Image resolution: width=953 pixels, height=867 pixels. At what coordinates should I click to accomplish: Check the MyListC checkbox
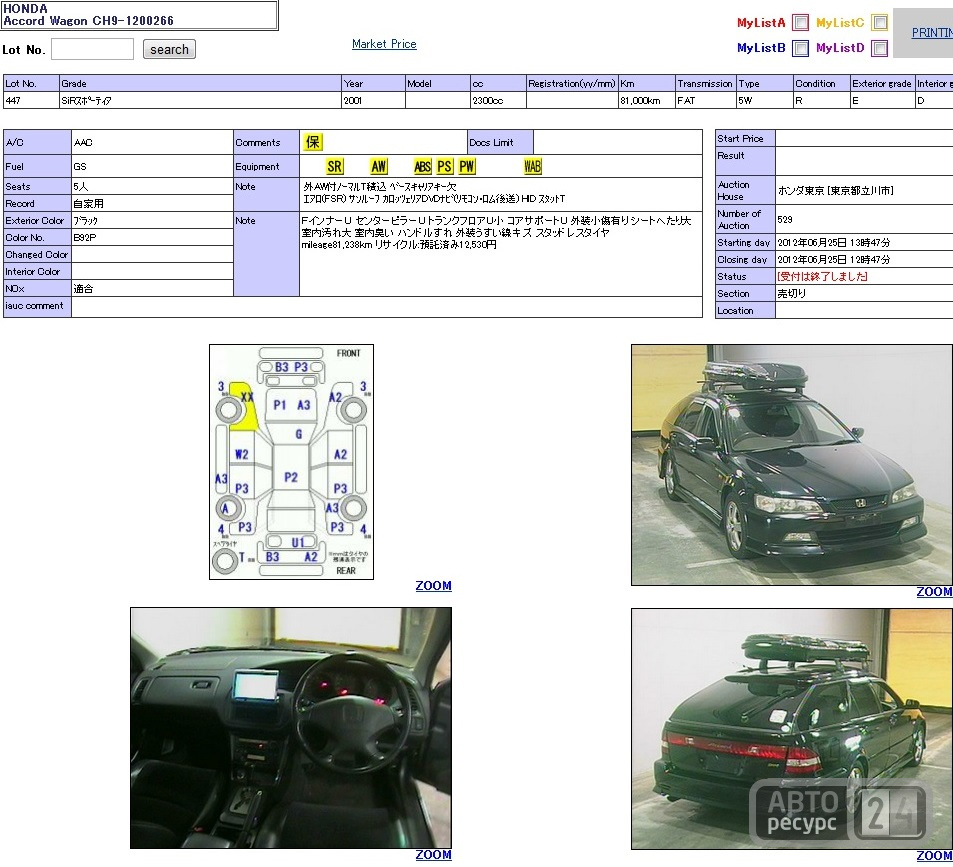879,22
